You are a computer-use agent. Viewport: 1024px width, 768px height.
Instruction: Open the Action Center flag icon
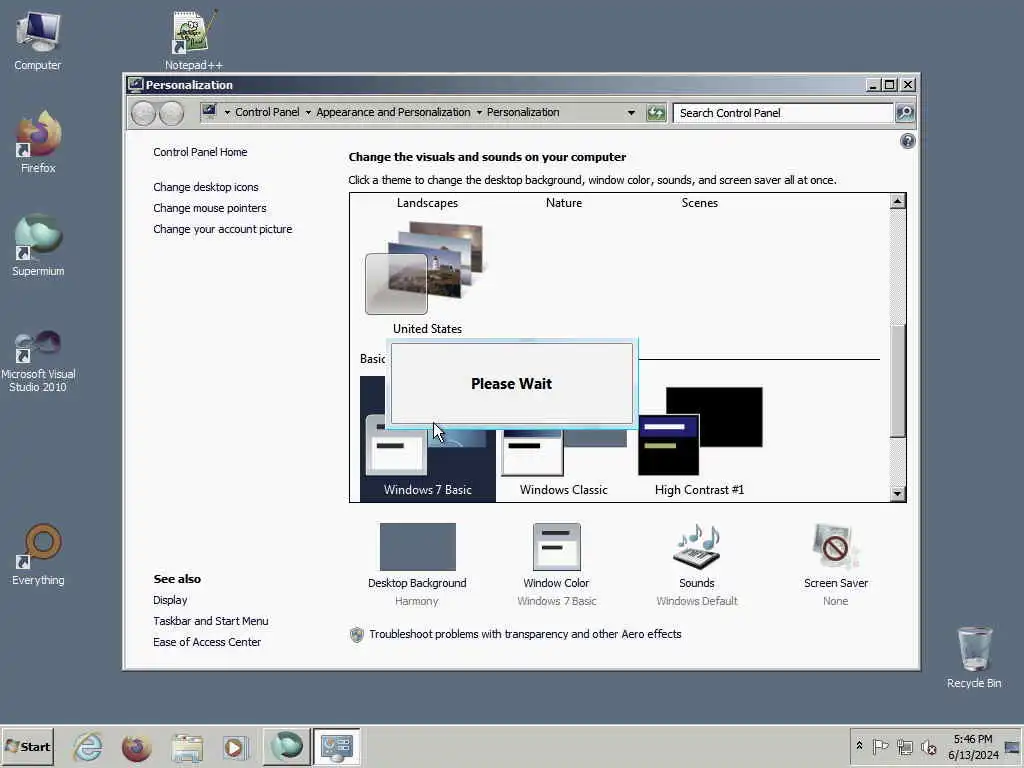point(880,746)
